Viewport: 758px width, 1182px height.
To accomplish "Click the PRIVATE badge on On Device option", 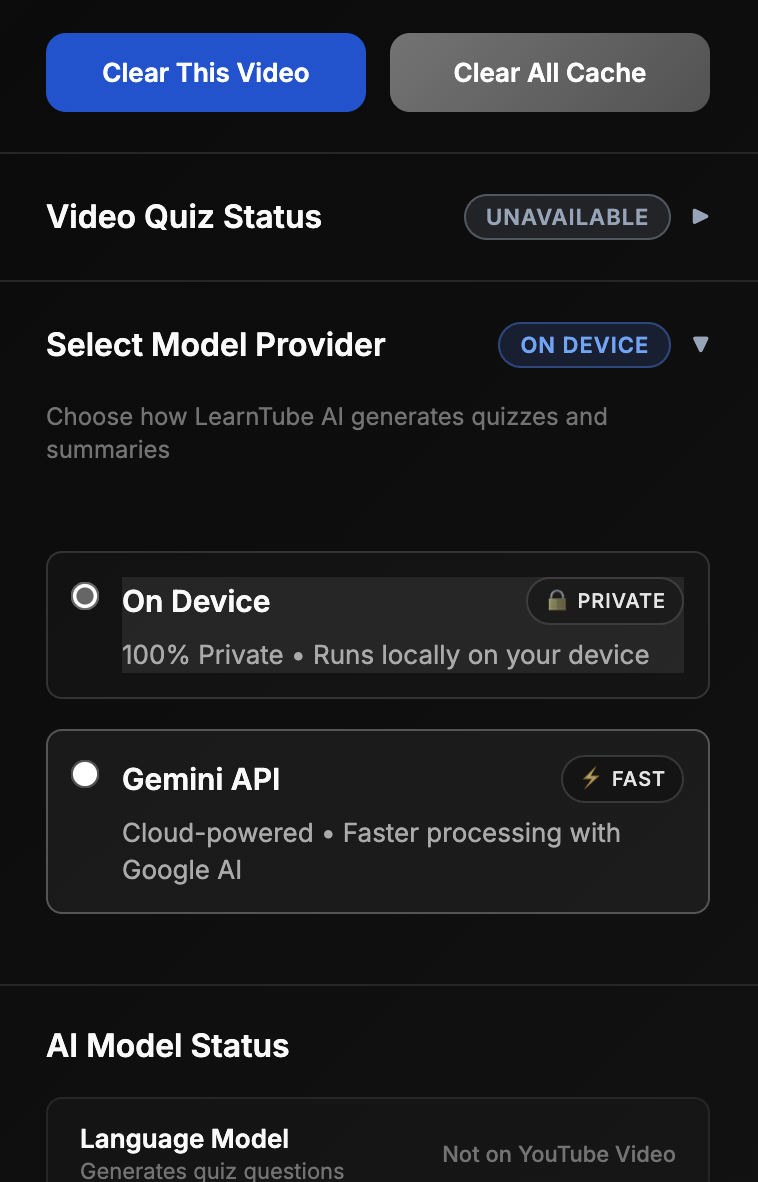I will coord(604,601).
